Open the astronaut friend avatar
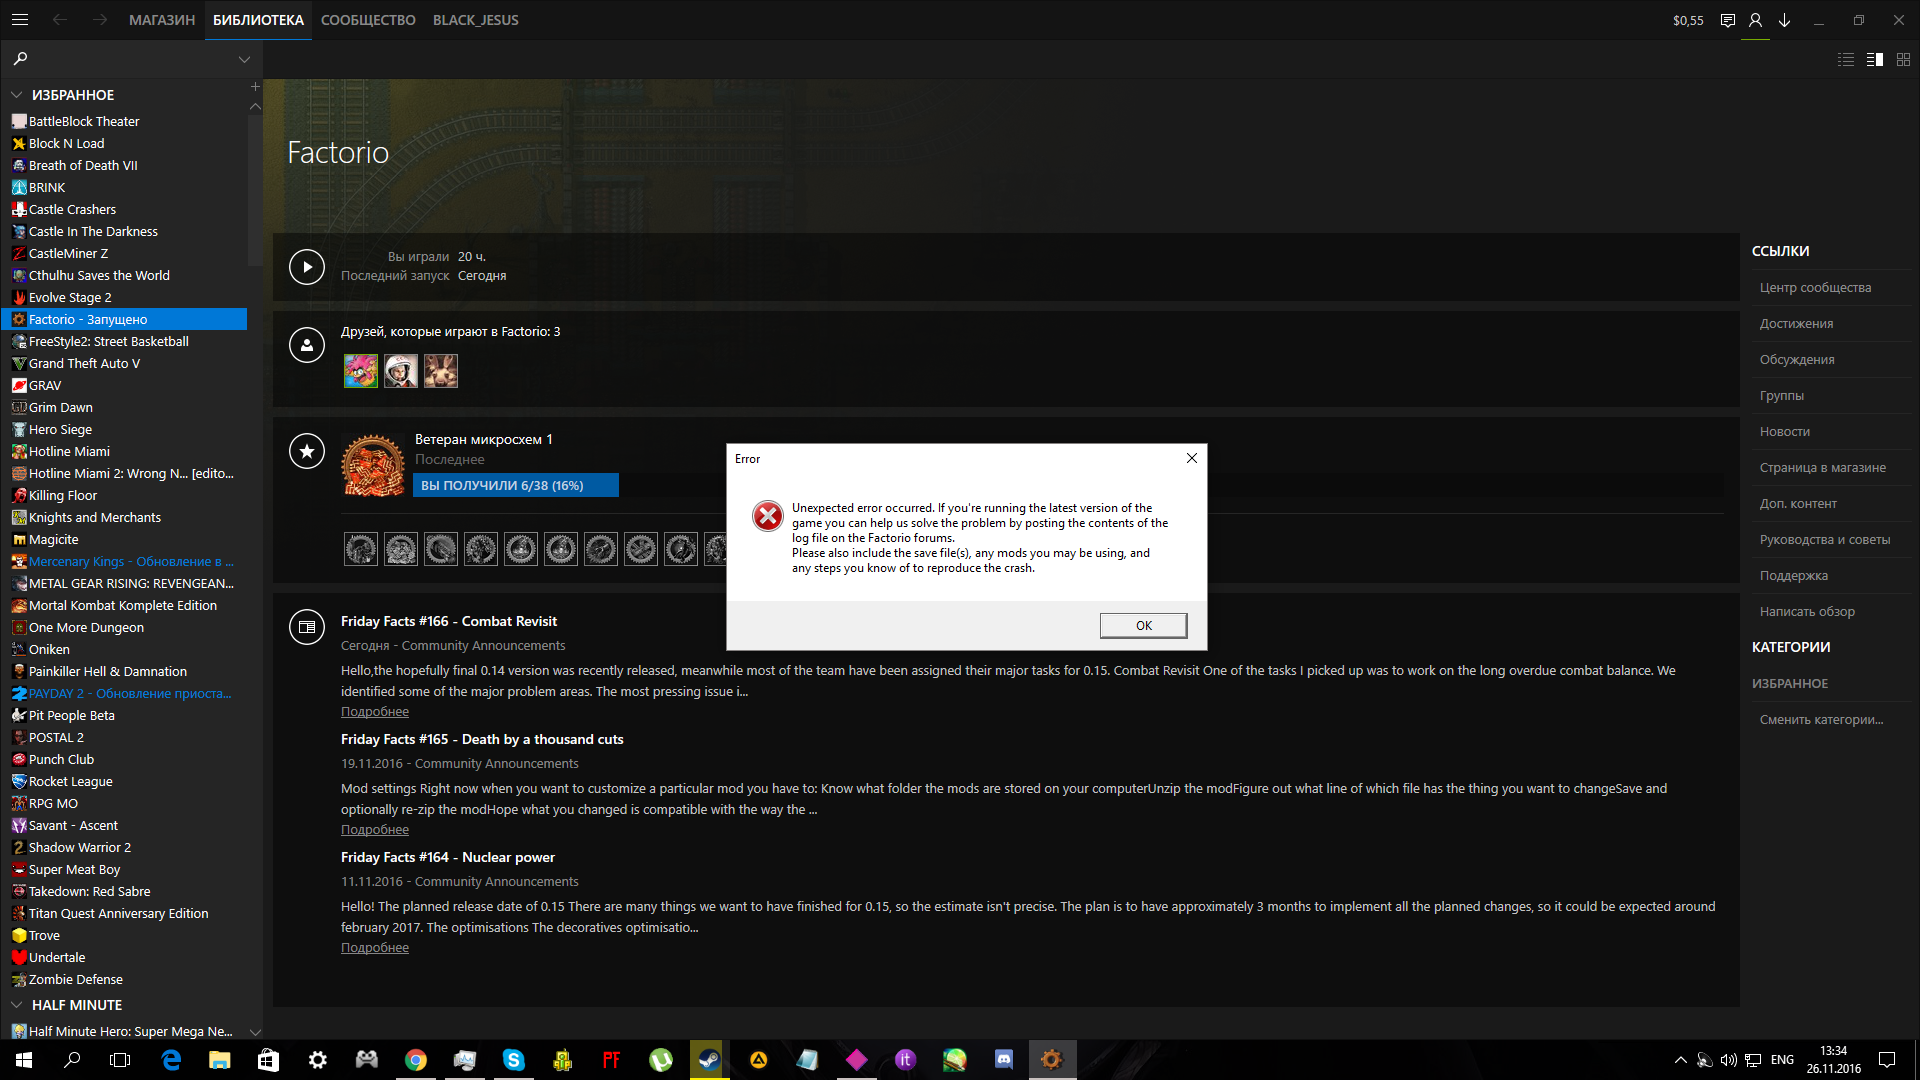1920x1080 pixels. tap(401, 371)
